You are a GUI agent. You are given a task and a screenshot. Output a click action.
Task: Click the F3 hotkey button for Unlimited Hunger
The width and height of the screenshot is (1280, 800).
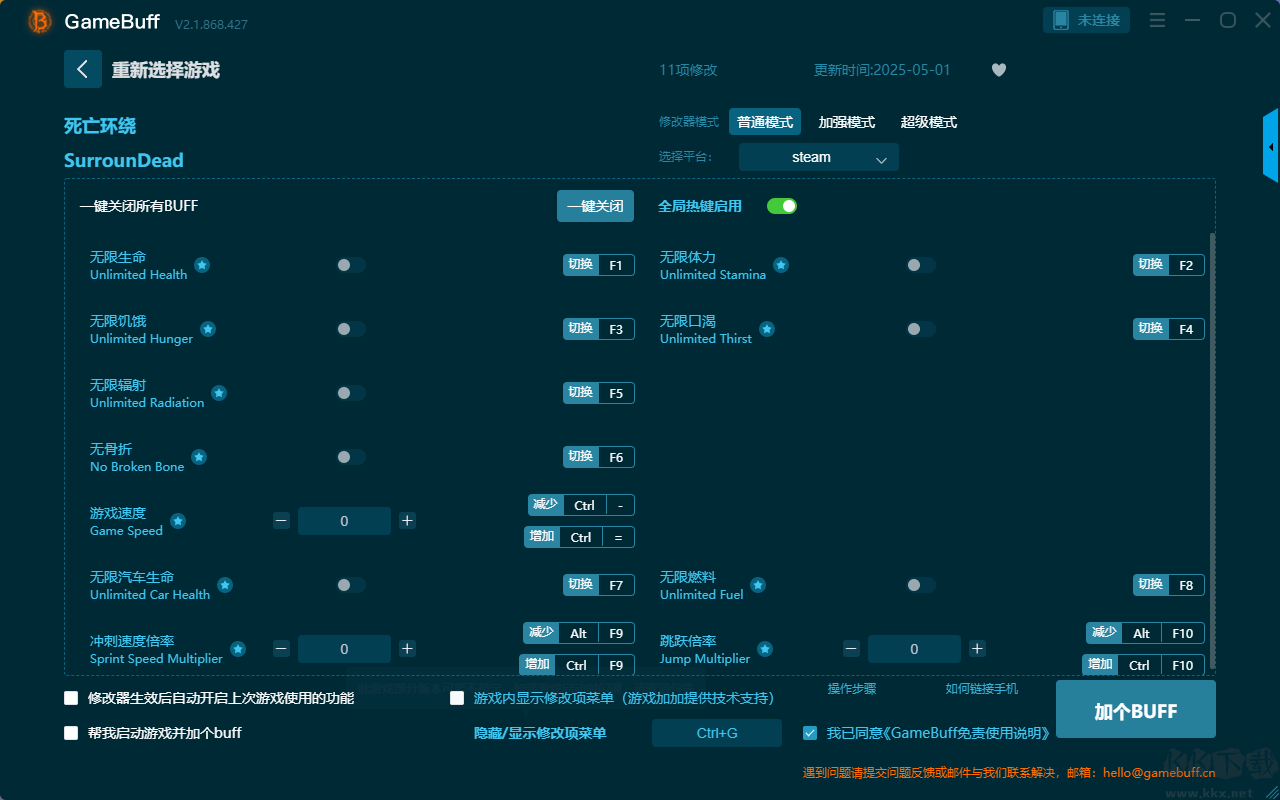click(x=599, y=329)
